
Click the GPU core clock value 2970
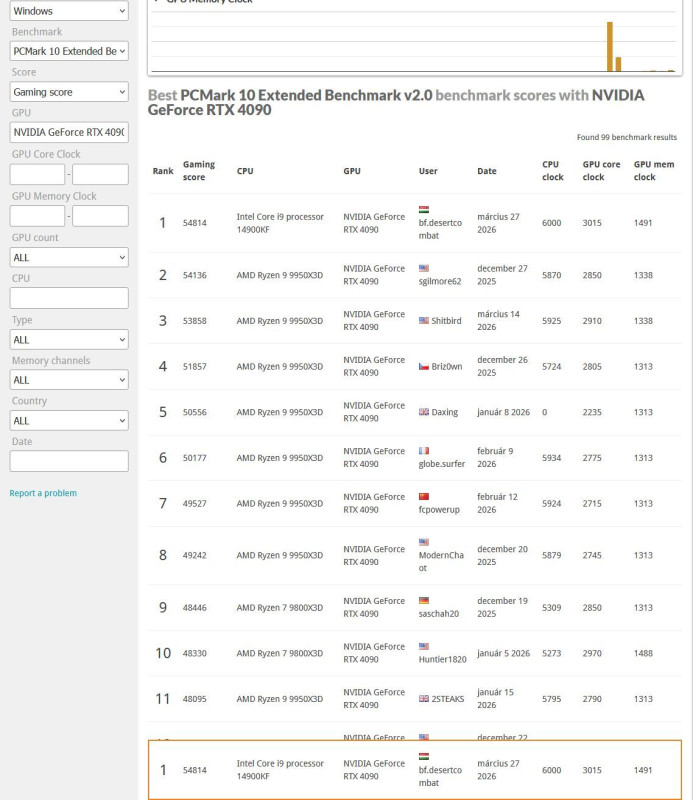point(592,653)
